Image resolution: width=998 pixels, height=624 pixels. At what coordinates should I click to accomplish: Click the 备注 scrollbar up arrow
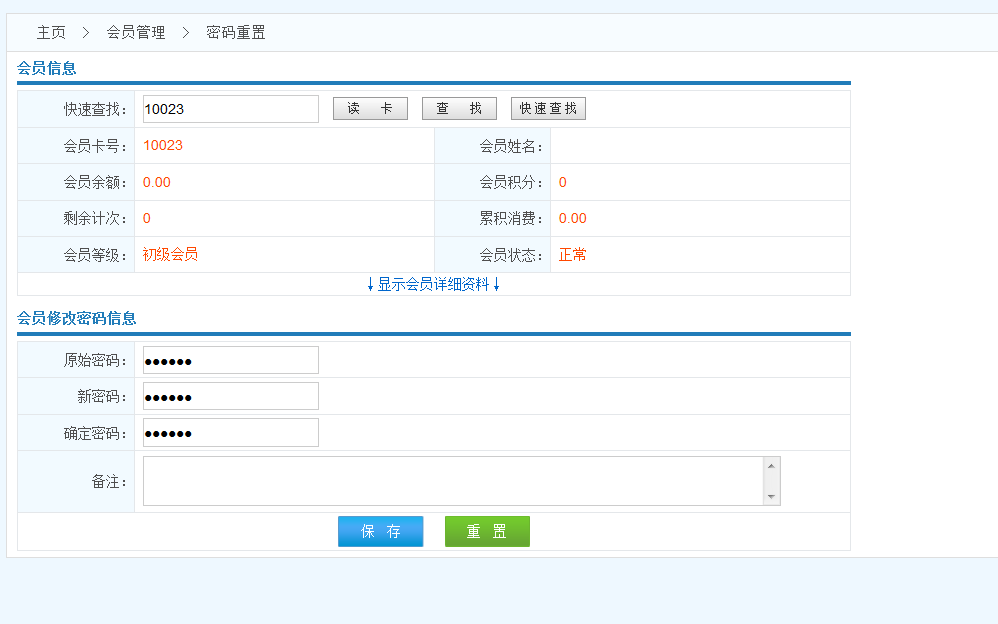coord(771,466)
